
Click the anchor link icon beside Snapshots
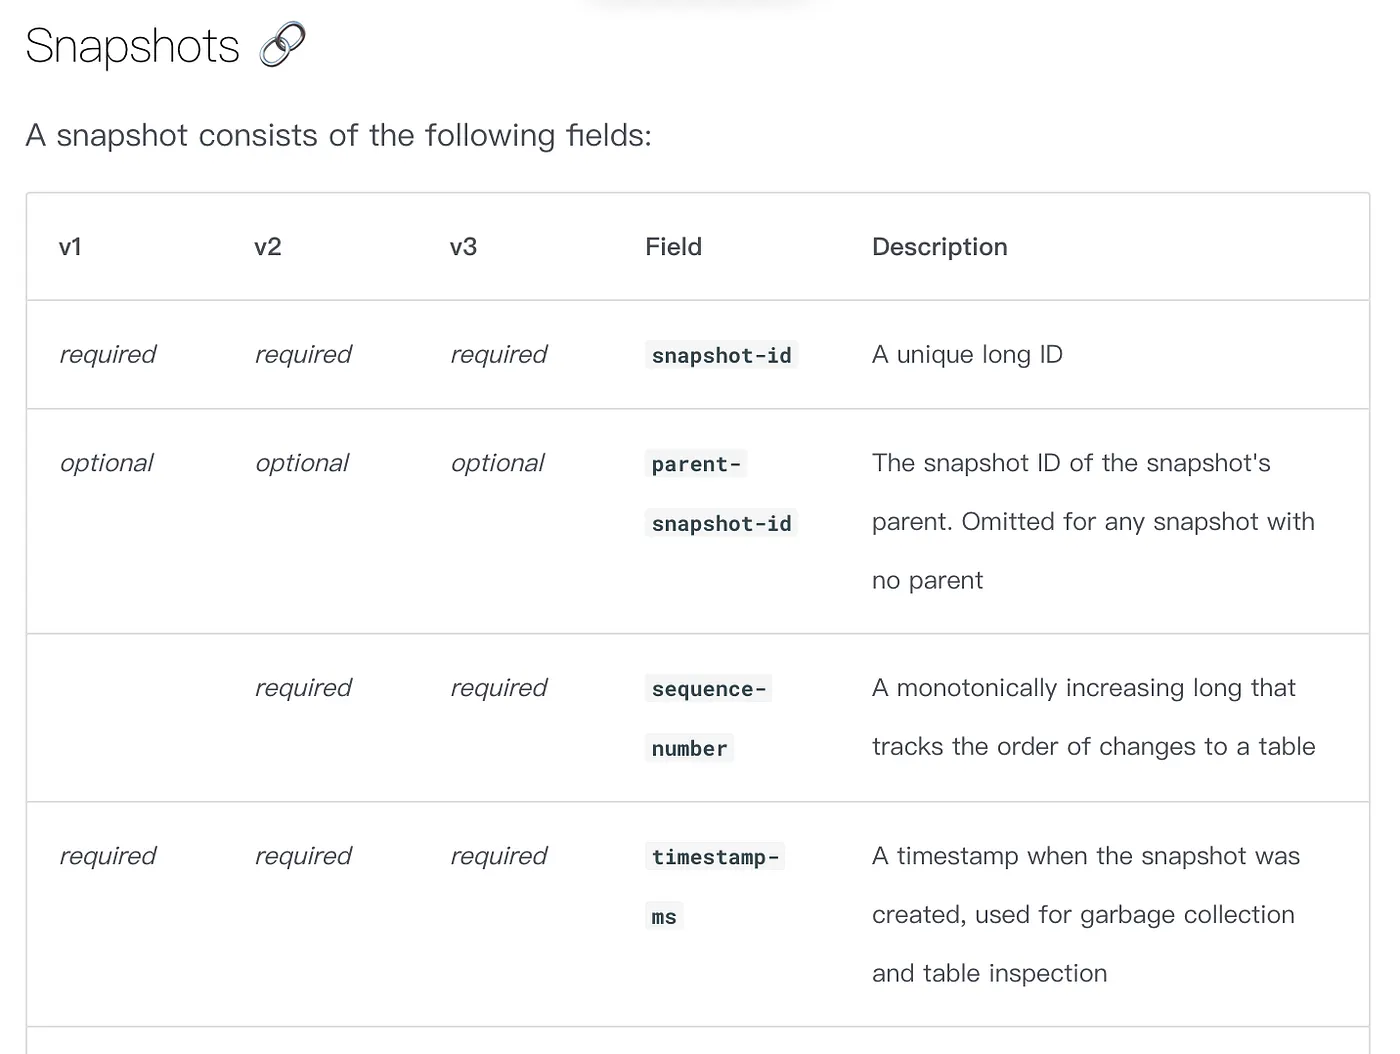(281, 46)
